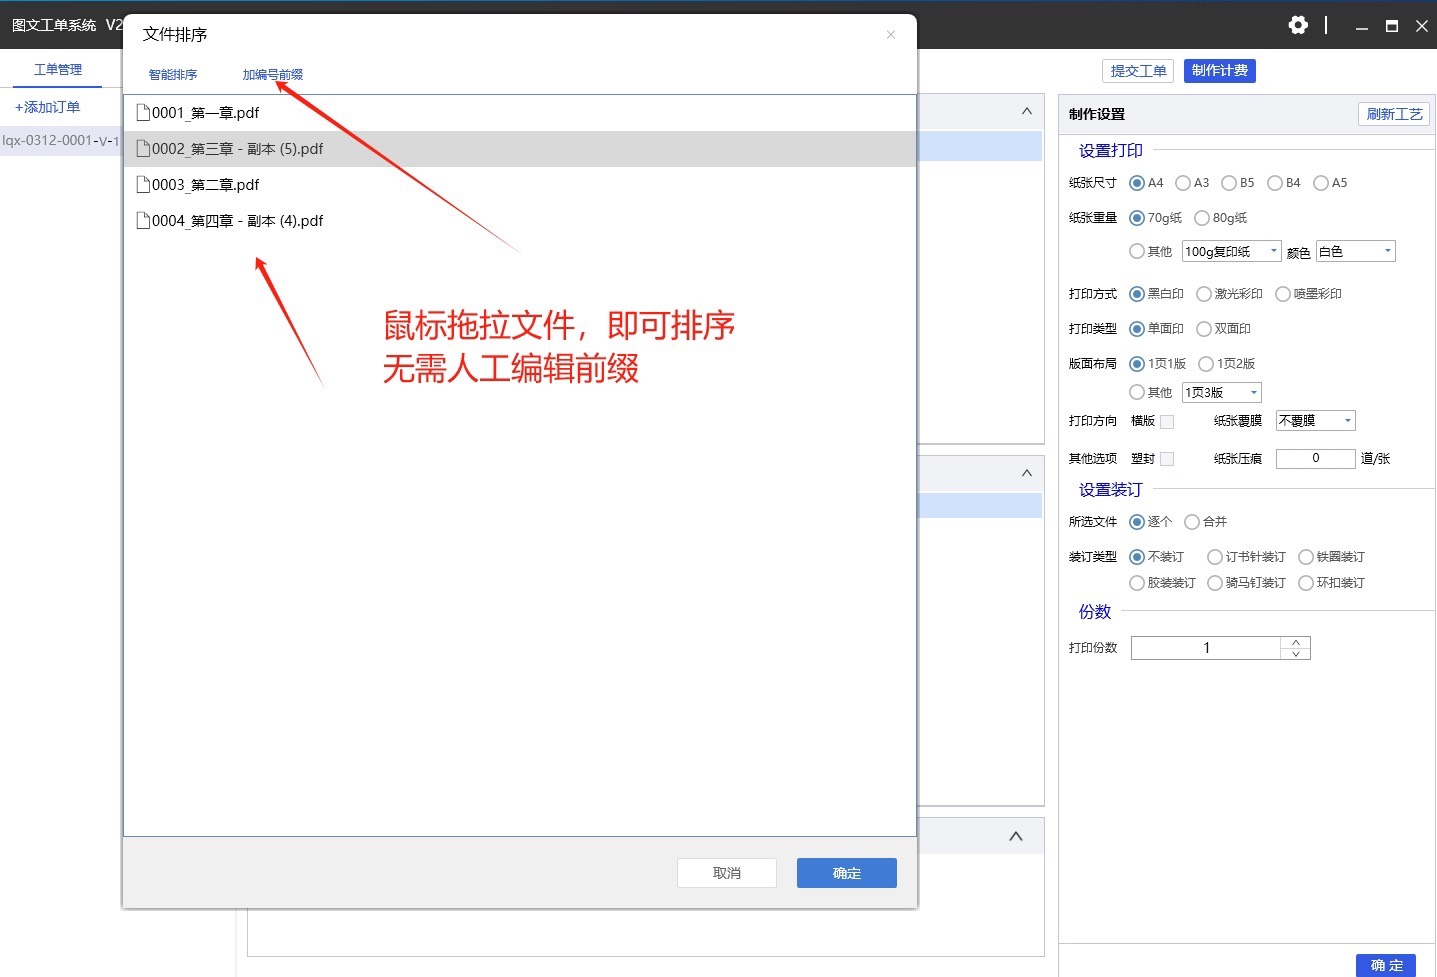Click the file icon of 0001_第一章.pdf
This screenshot has width=1437, height=977.
[x=143, y=112]
